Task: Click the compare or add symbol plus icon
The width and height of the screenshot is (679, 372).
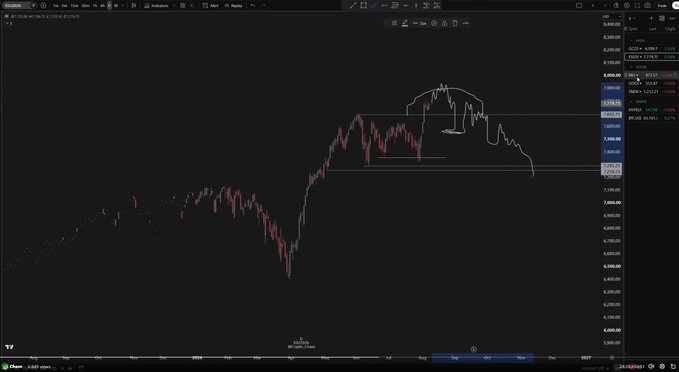Action: pos(43,6)
